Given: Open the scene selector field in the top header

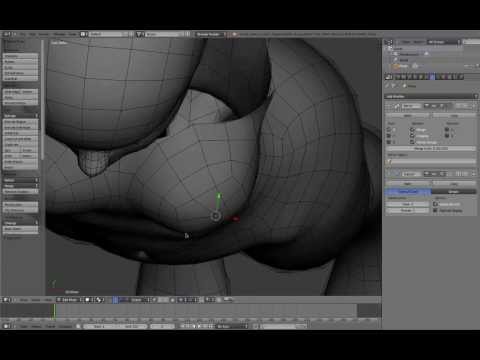Looking at the screenshot, I should point(163,34).
